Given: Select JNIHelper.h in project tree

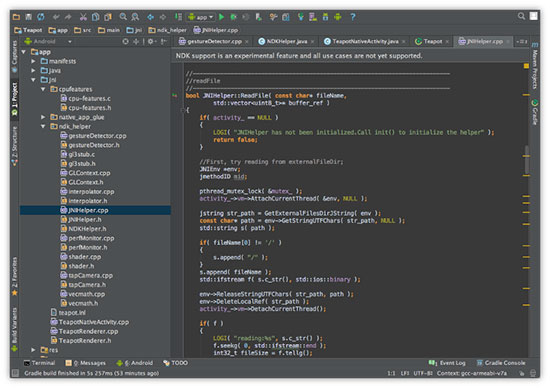Looking at the screenshot, I should tap(85, 220).
